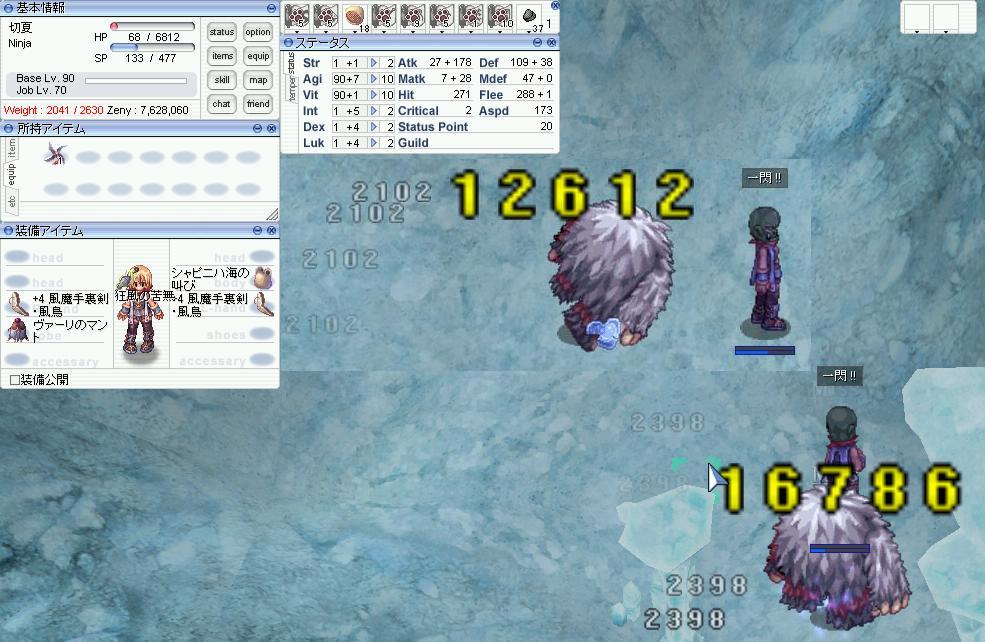Viewport: 985px width, 642px height.
Task: Open the map button
Action: [258, 80]
